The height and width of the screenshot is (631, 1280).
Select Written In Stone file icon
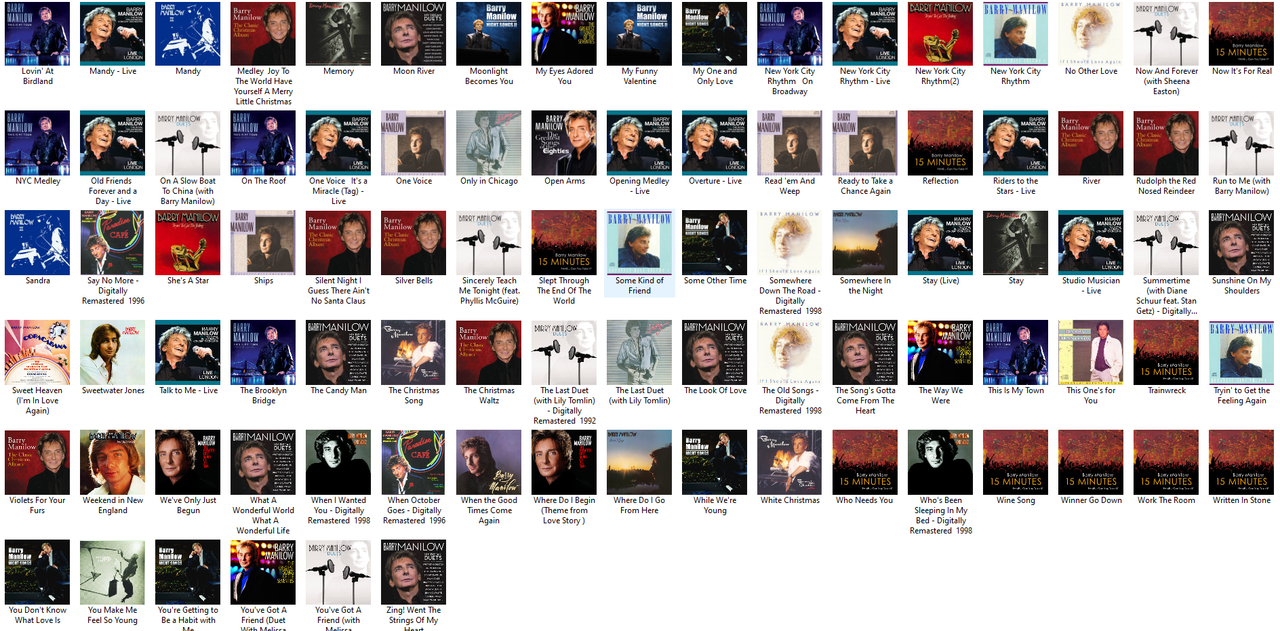[x=1241, y=463]
